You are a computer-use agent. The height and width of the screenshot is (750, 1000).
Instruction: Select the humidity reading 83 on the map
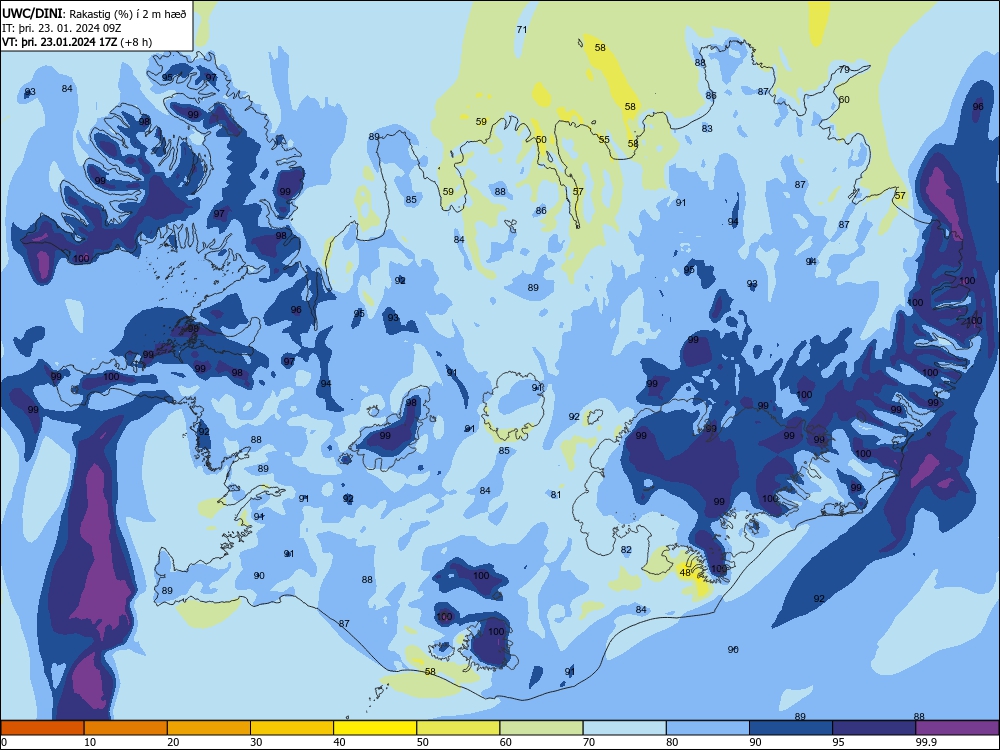pyautogui.click(x=707, y=128)
